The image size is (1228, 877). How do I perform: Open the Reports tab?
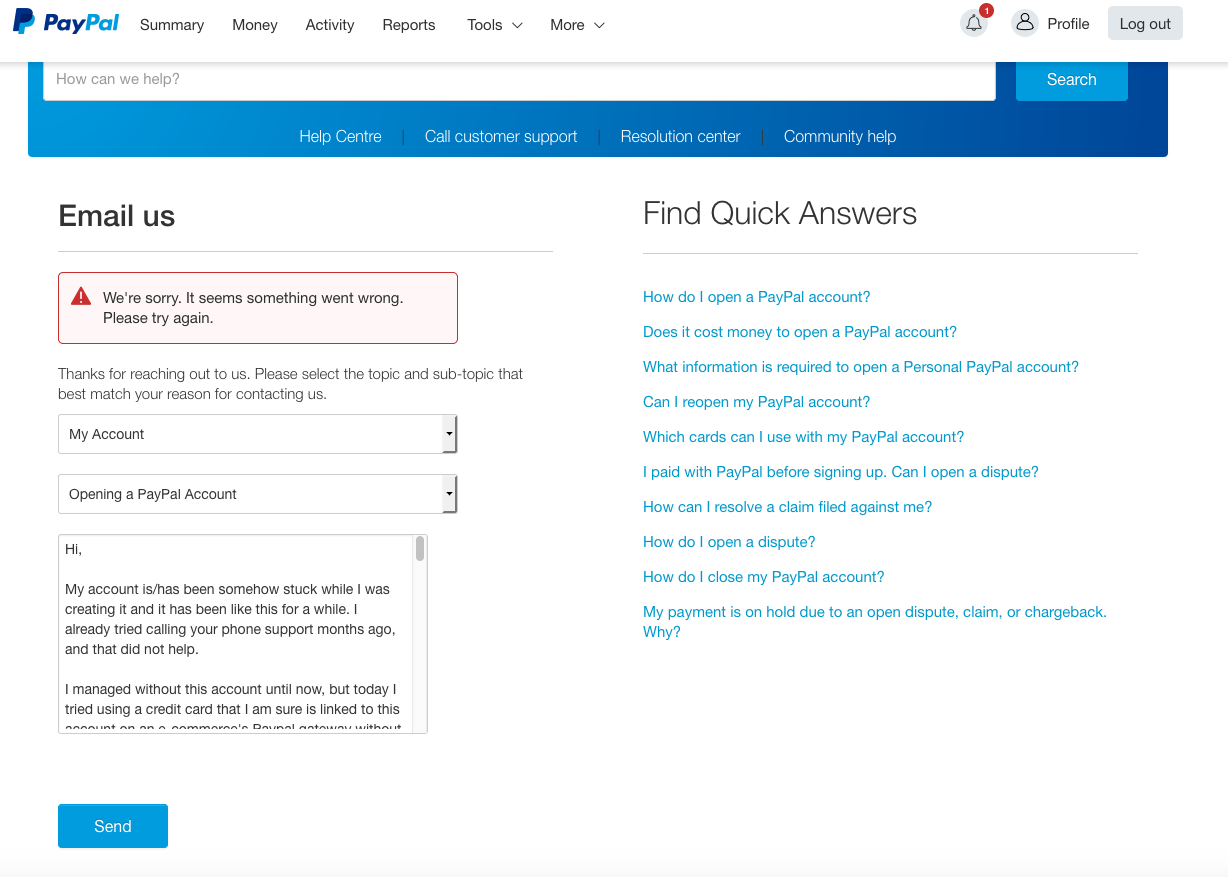point(409,25)
